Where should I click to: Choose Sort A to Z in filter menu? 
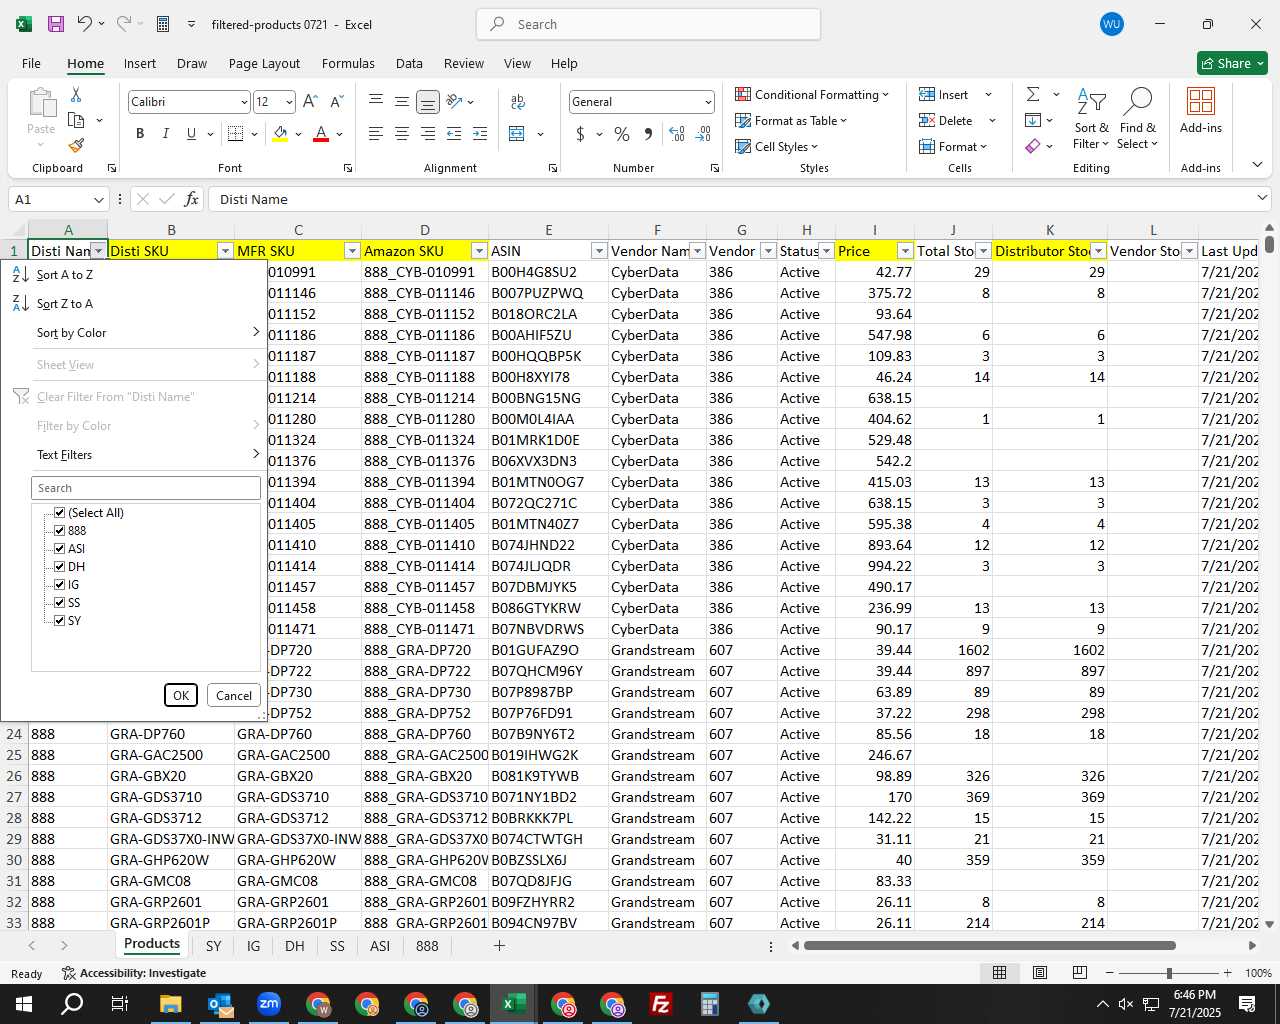(x=134, y=275)
